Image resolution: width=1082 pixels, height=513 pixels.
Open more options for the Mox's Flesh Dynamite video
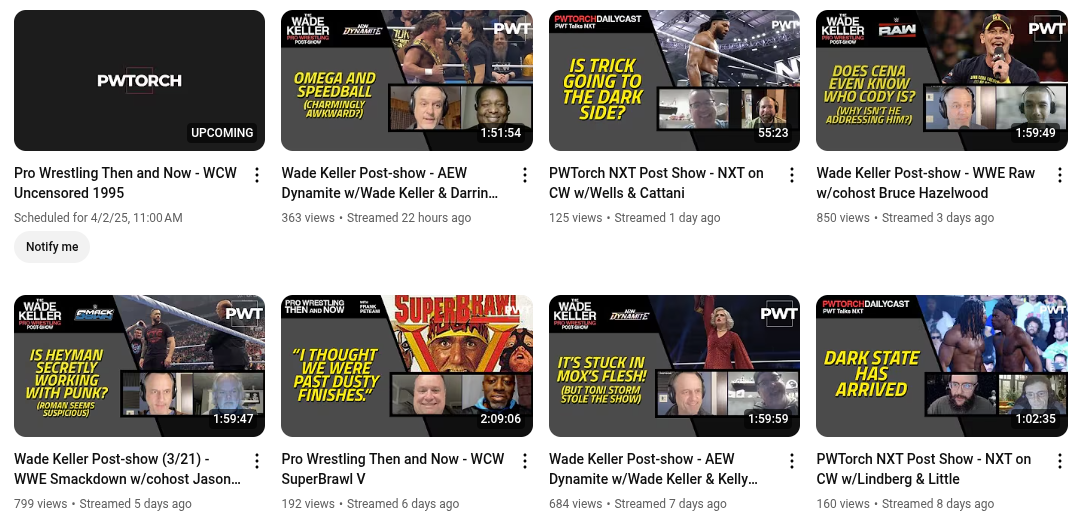point(791,461)
